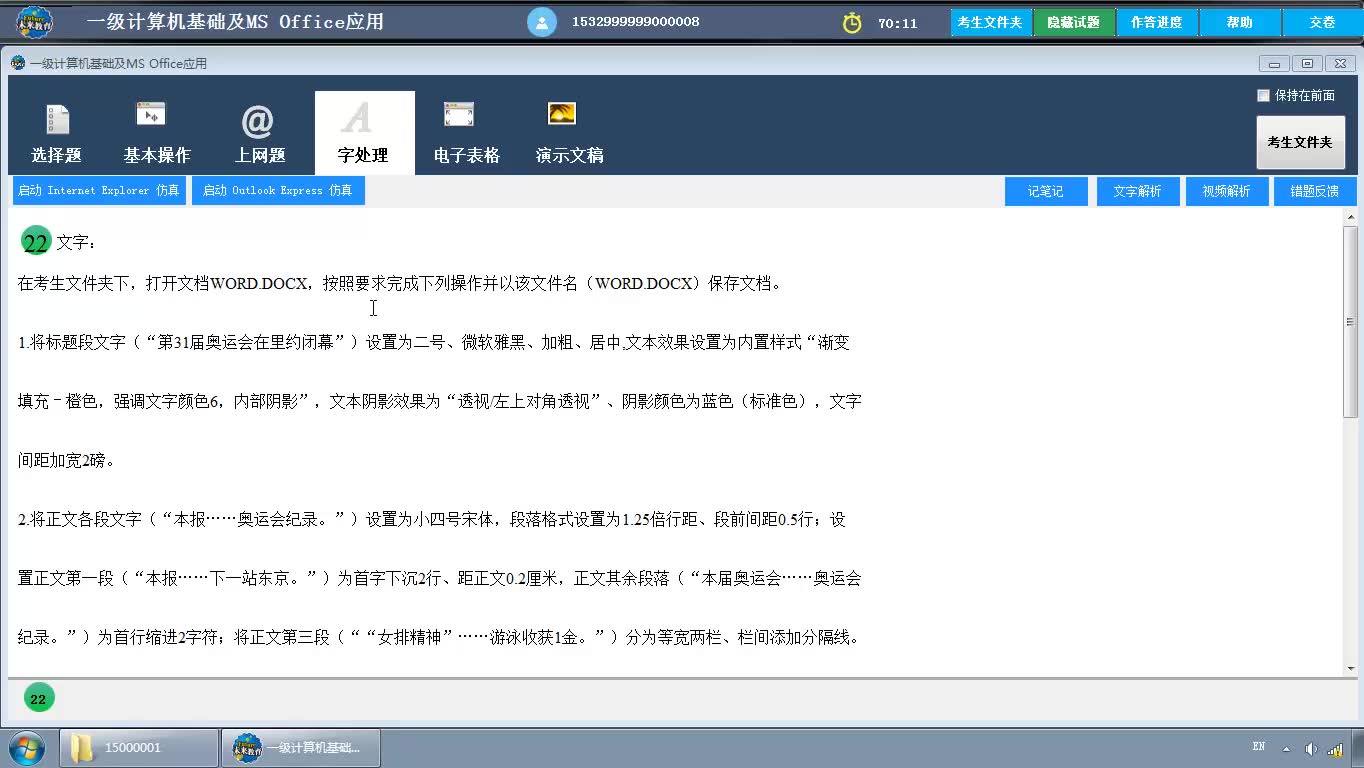Screen dimensions: 1364x768
Task: Click 错题反馈 to report a question error
Action: coord(1315,191)
